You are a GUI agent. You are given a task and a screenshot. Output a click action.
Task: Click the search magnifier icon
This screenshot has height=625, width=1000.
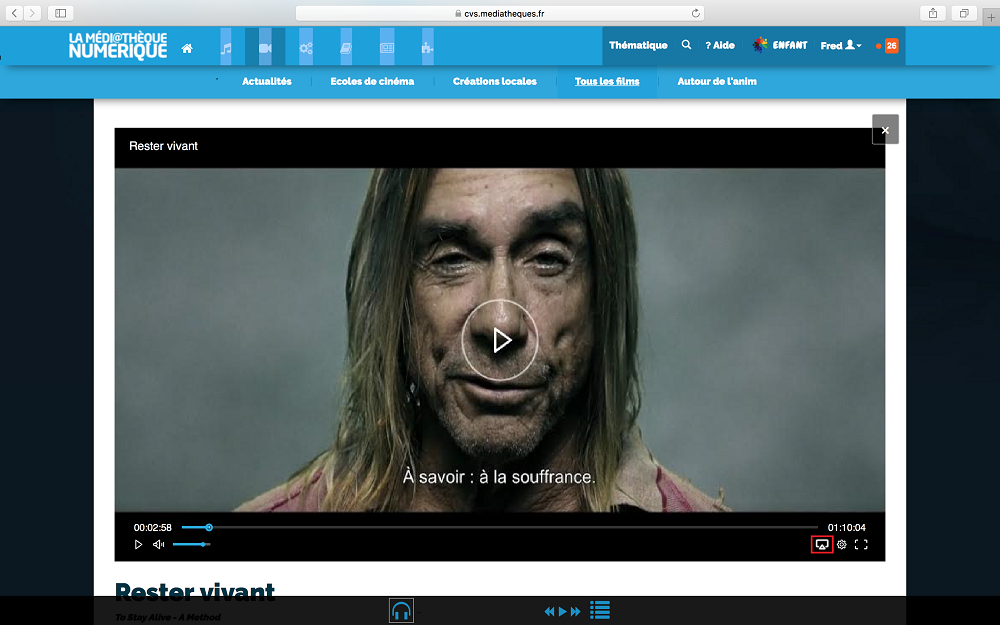click(x=686, y=45)
